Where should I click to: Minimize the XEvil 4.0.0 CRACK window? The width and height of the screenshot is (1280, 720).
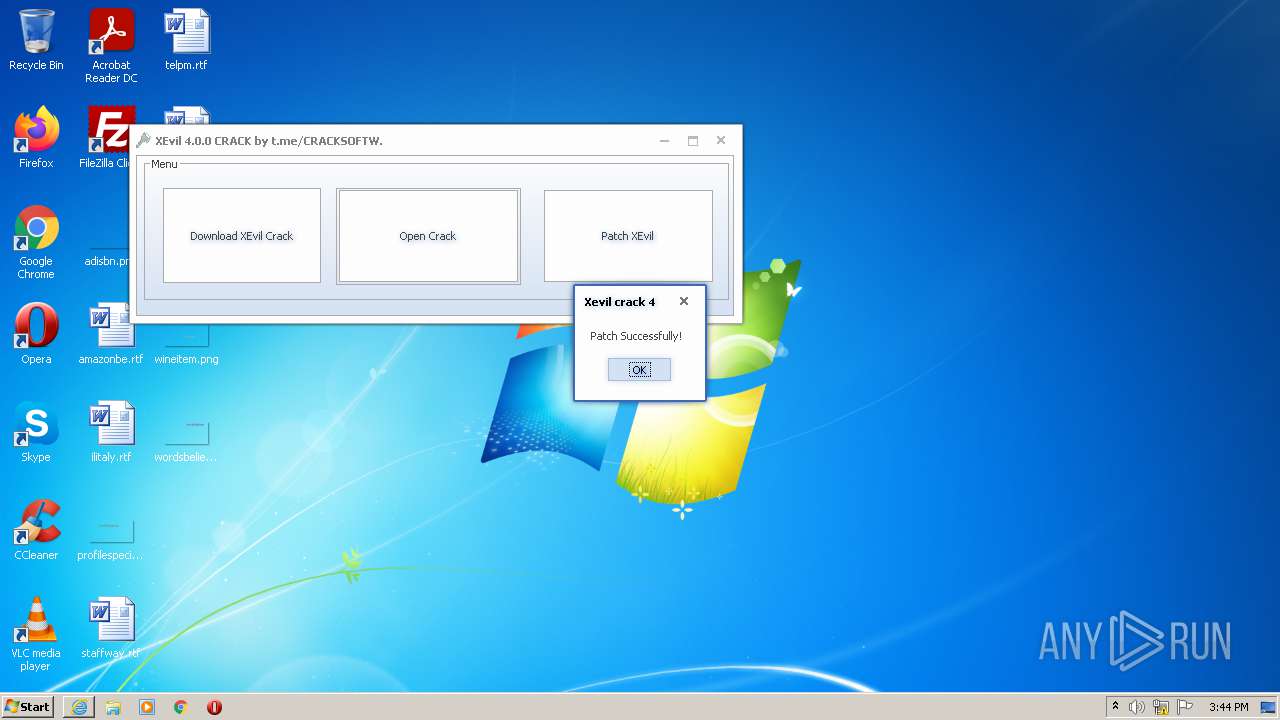click(664, 141)
